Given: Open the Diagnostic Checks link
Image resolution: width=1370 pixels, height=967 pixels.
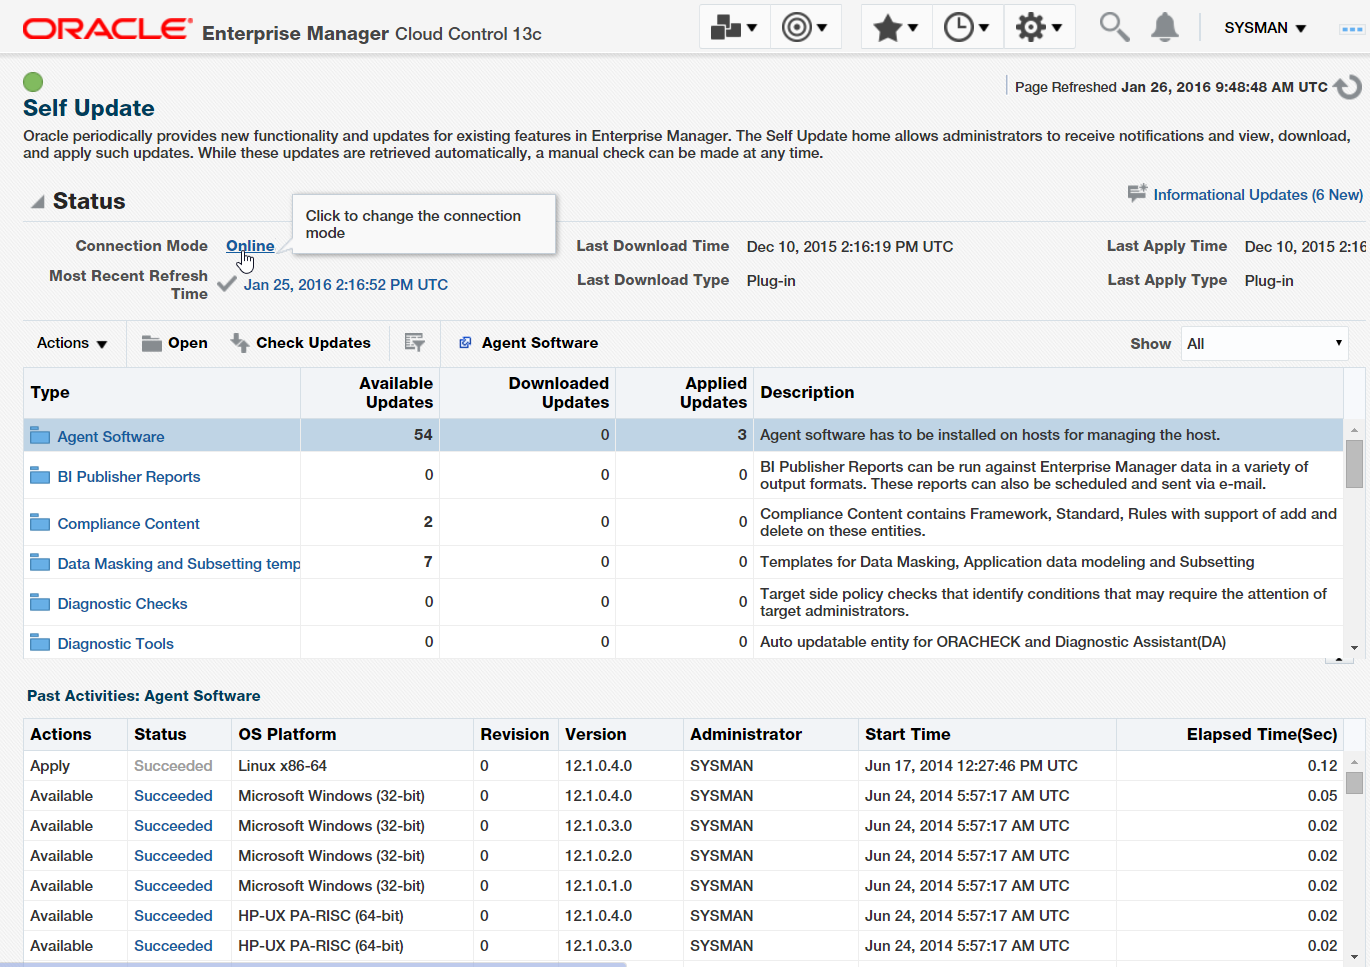Looking at the screenshot, I should pos(122,604).
